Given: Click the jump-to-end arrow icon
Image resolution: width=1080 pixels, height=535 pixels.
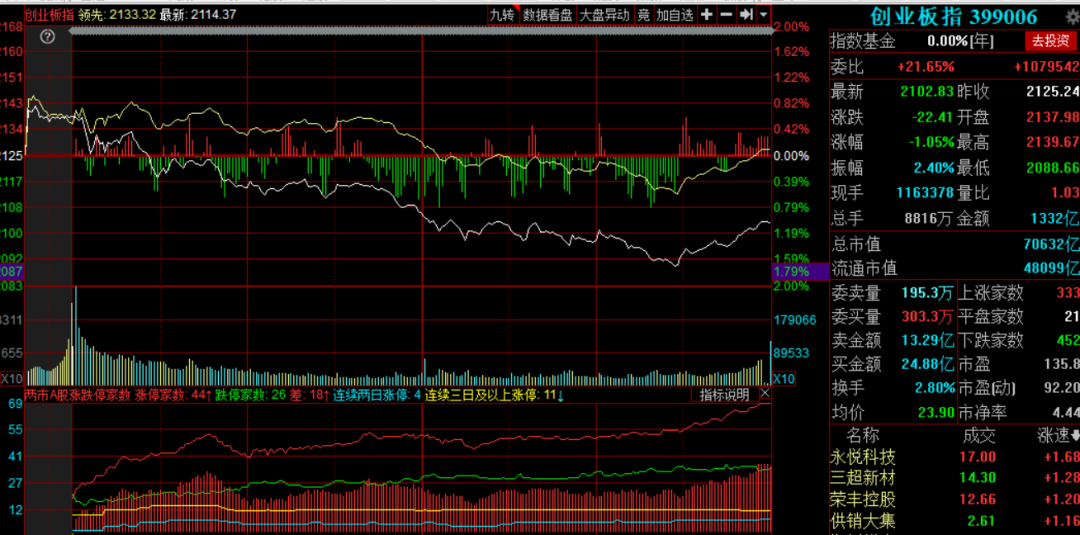Looking at the screenshot, I should click(746, 14).
